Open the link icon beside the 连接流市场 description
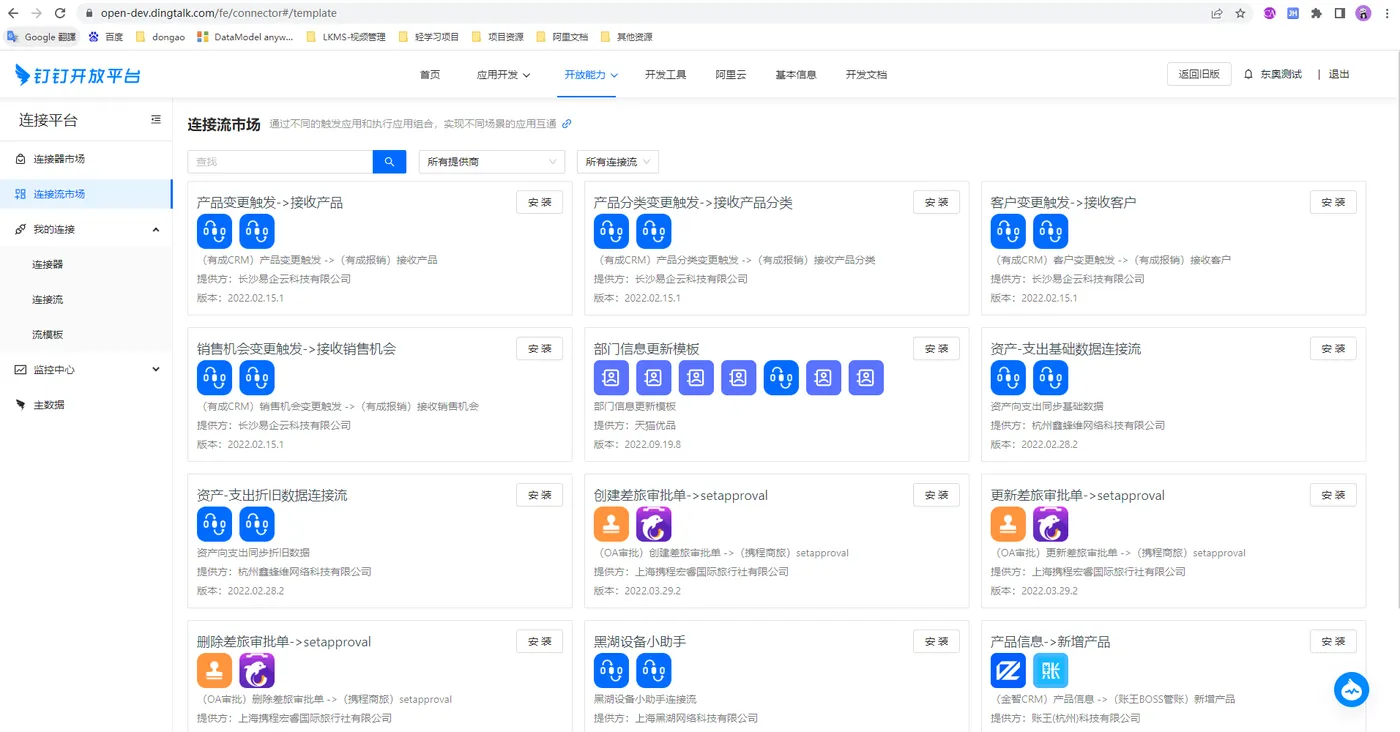This screenshot has width=1400, height=732. click(567, 124)
